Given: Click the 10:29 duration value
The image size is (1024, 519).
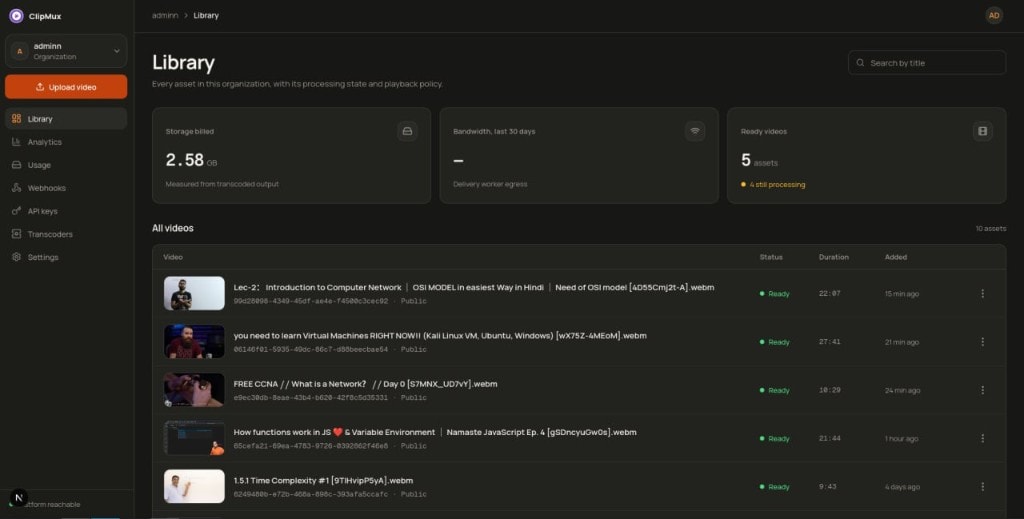Looking at the screenshot, I should coord(829,390).
